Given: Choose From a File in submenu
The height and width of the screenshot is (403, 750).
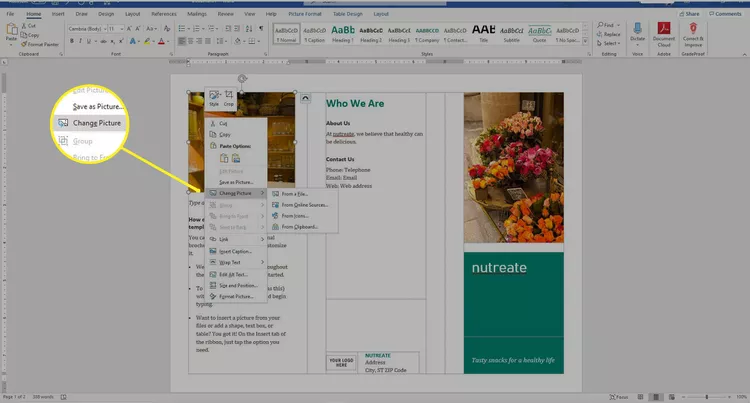Looking at the screenshot, I should (296, 193).
